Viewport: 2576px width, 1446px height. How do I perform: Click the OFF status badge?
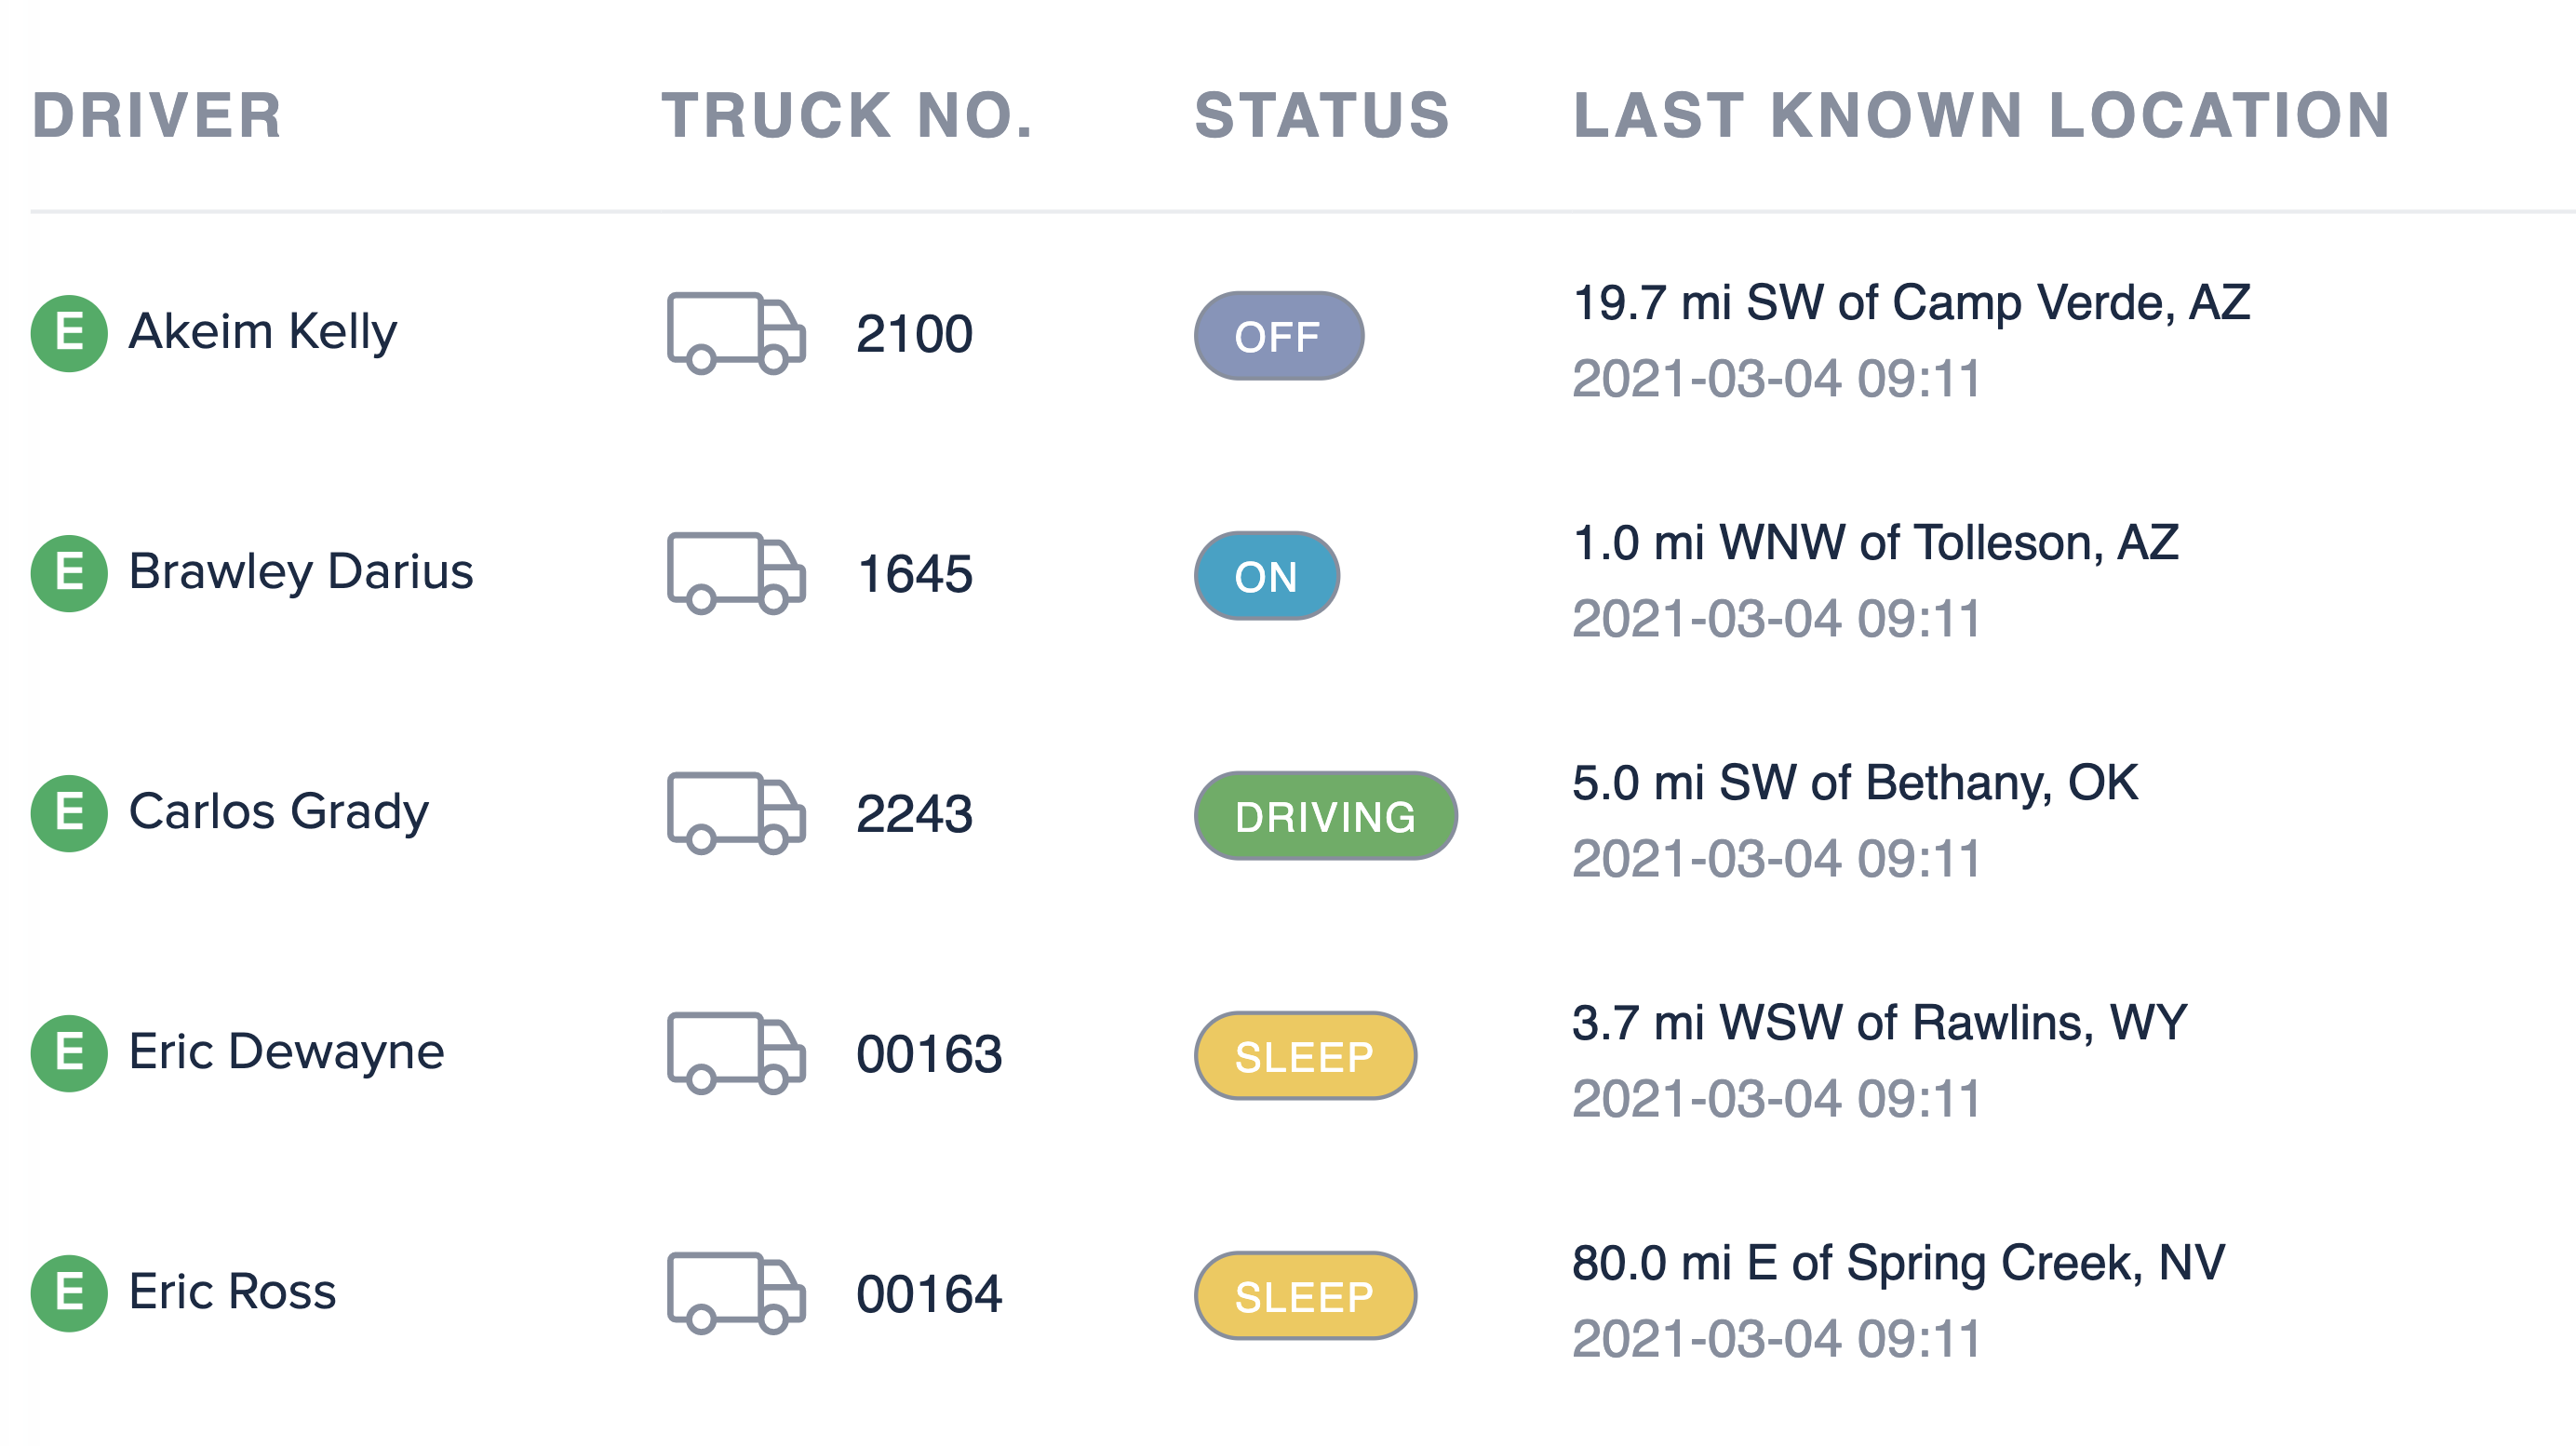point(1278,336)
